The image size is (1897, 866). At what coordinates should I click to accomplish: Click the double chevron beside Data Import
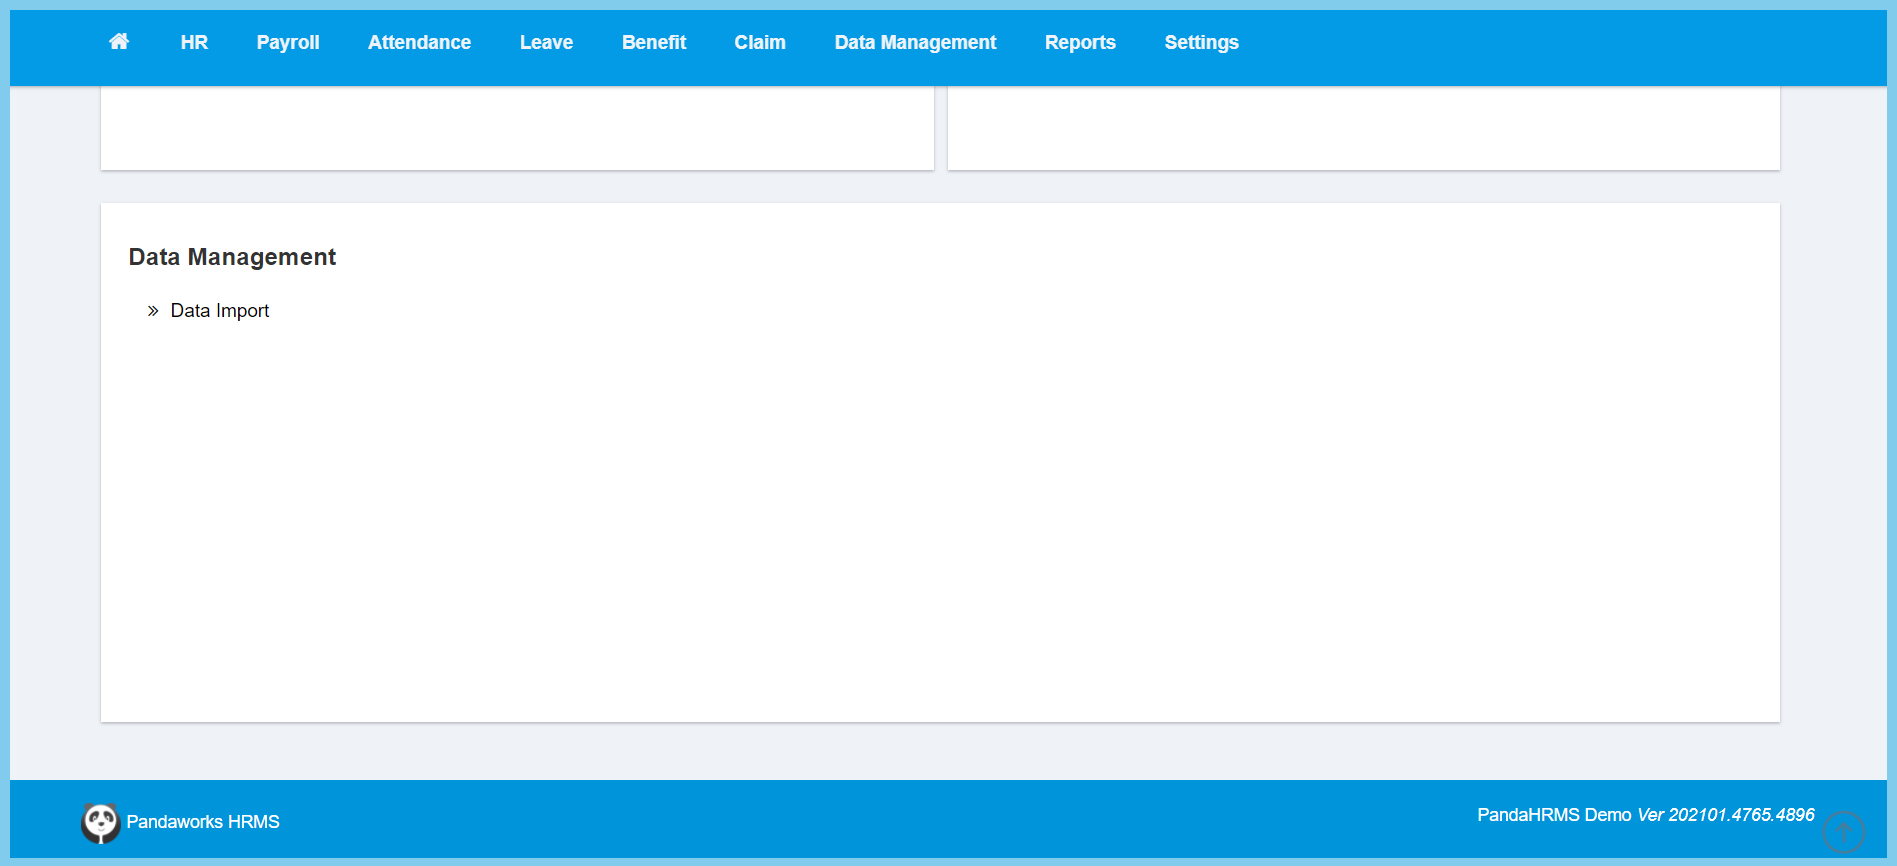[x=153, y=311]
